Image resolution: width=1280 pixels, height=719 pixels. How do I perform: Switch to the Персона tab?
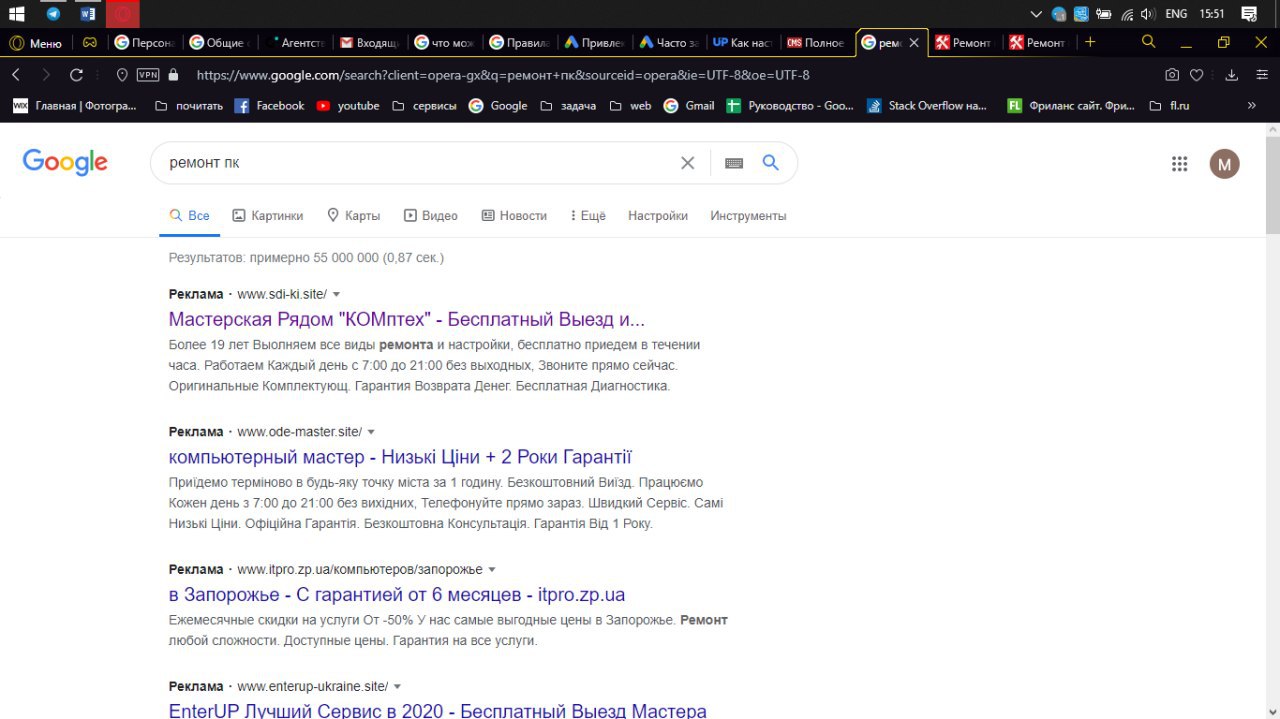click(144, 43)
